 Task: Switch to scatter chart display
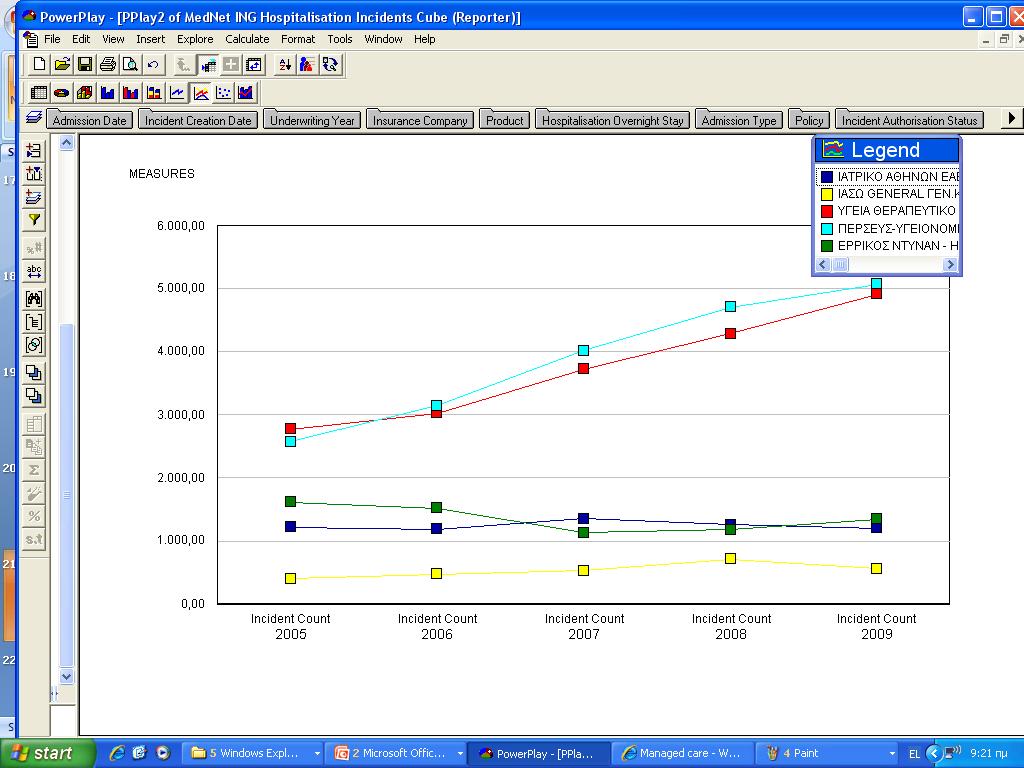(223, 93)
